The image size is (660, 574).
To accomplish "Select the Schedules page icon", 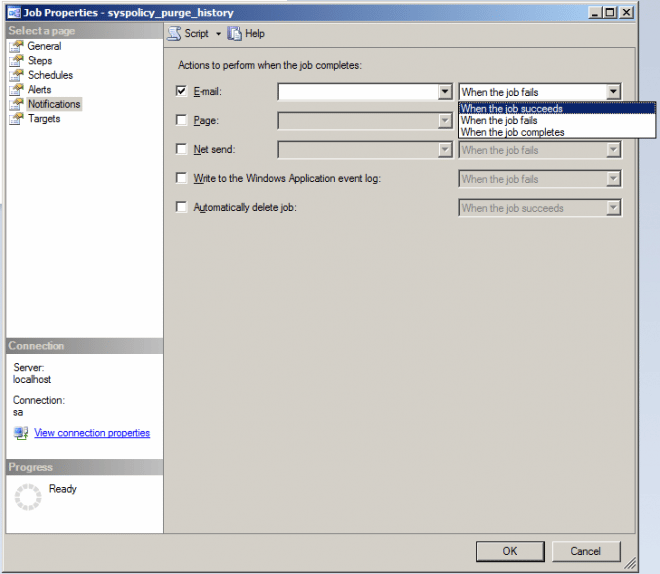I will [x=17, y=75].
